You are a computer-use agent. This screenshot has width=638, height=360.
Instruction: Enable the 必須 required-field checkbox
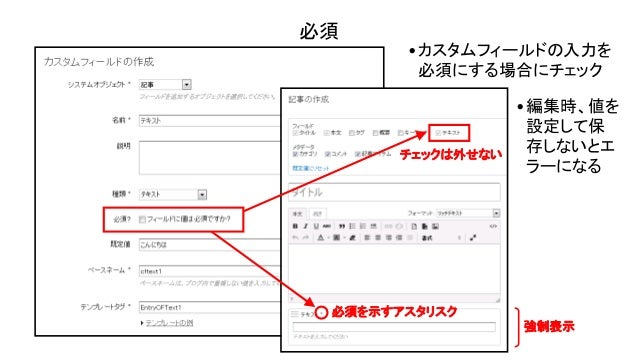click(x=142, y=220)
